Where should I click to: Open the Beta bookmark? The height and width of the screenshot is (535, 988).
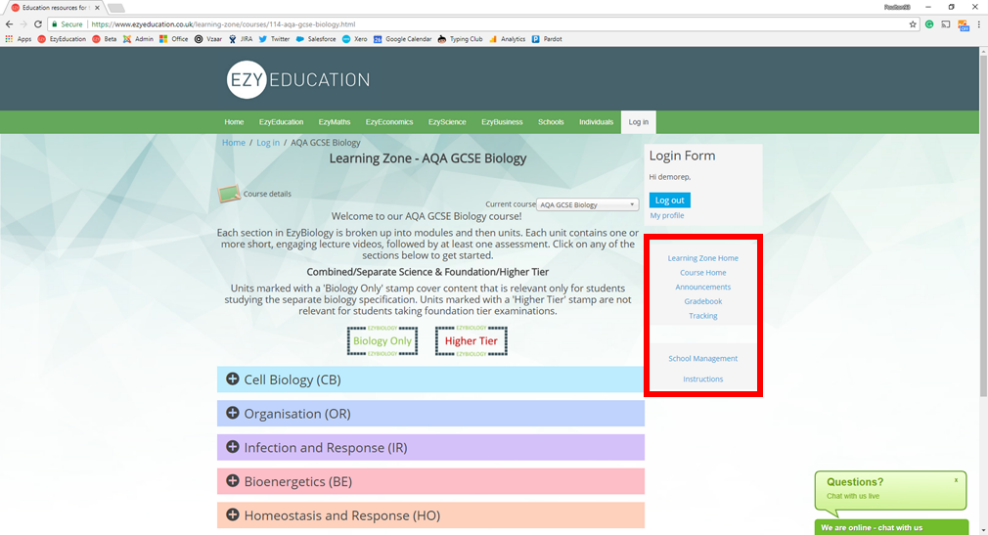coord(104,39)
